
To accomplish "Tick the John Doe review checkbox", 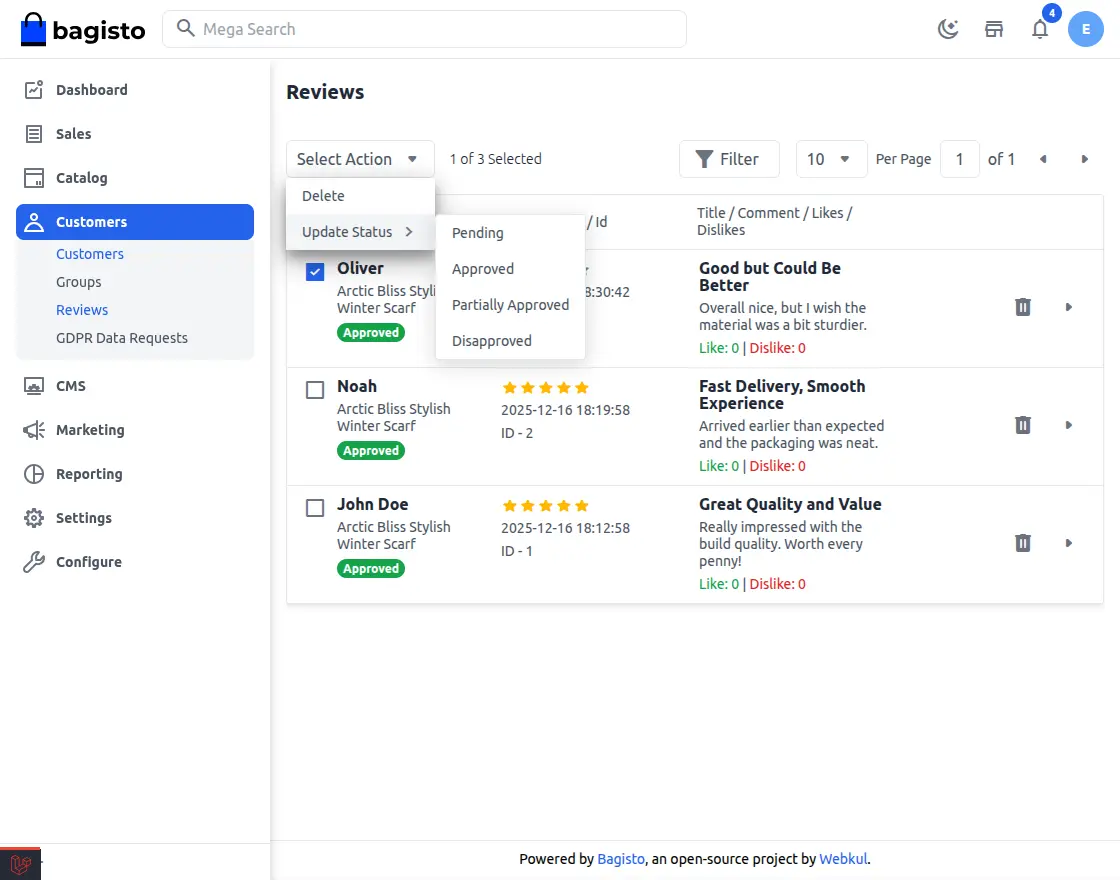I will pos(315,508).
